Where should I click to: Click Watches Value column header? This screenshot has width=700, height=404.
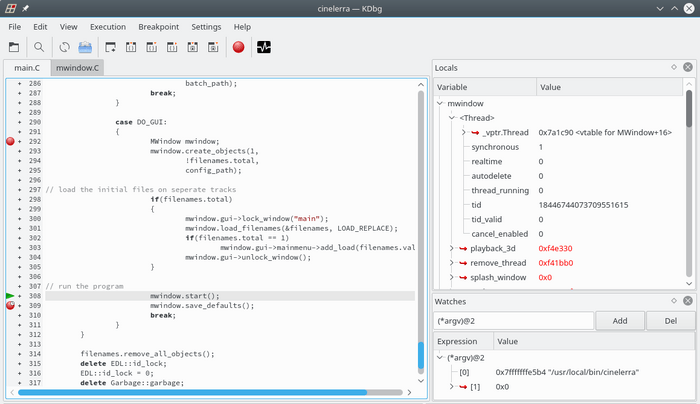594,341
